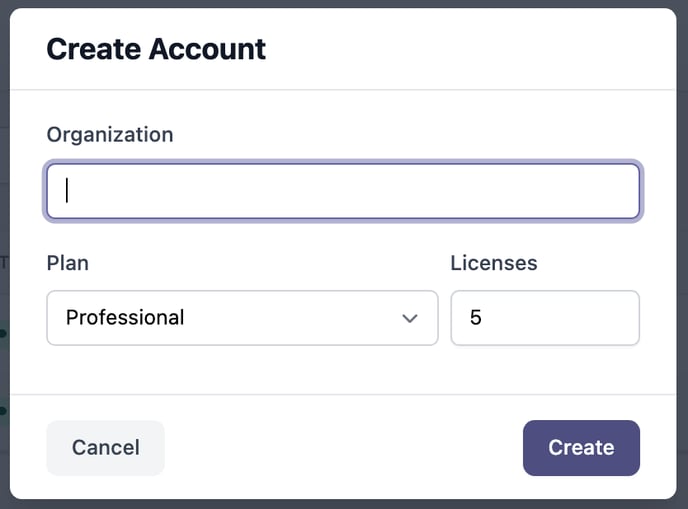Click the empty footer area between Cancel and Create
This screenshot has height=509, width=688.
(343, 448)
